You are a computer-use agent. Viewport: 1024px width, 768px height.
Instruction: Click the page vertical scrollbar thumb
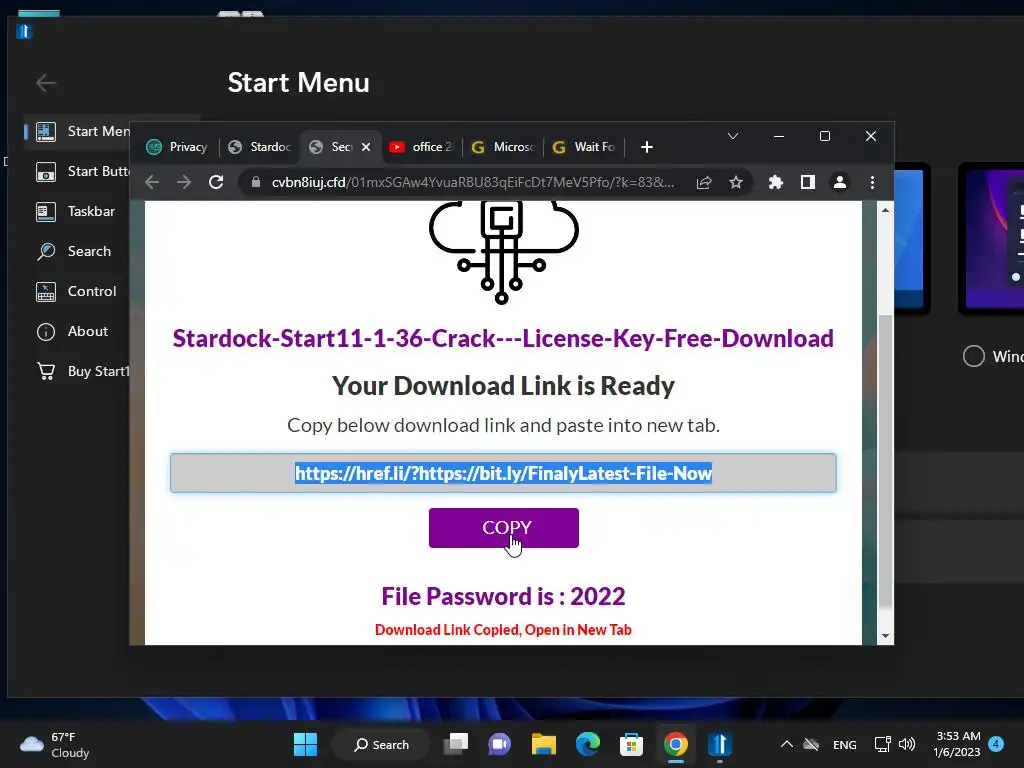click(x=885, y=460)
